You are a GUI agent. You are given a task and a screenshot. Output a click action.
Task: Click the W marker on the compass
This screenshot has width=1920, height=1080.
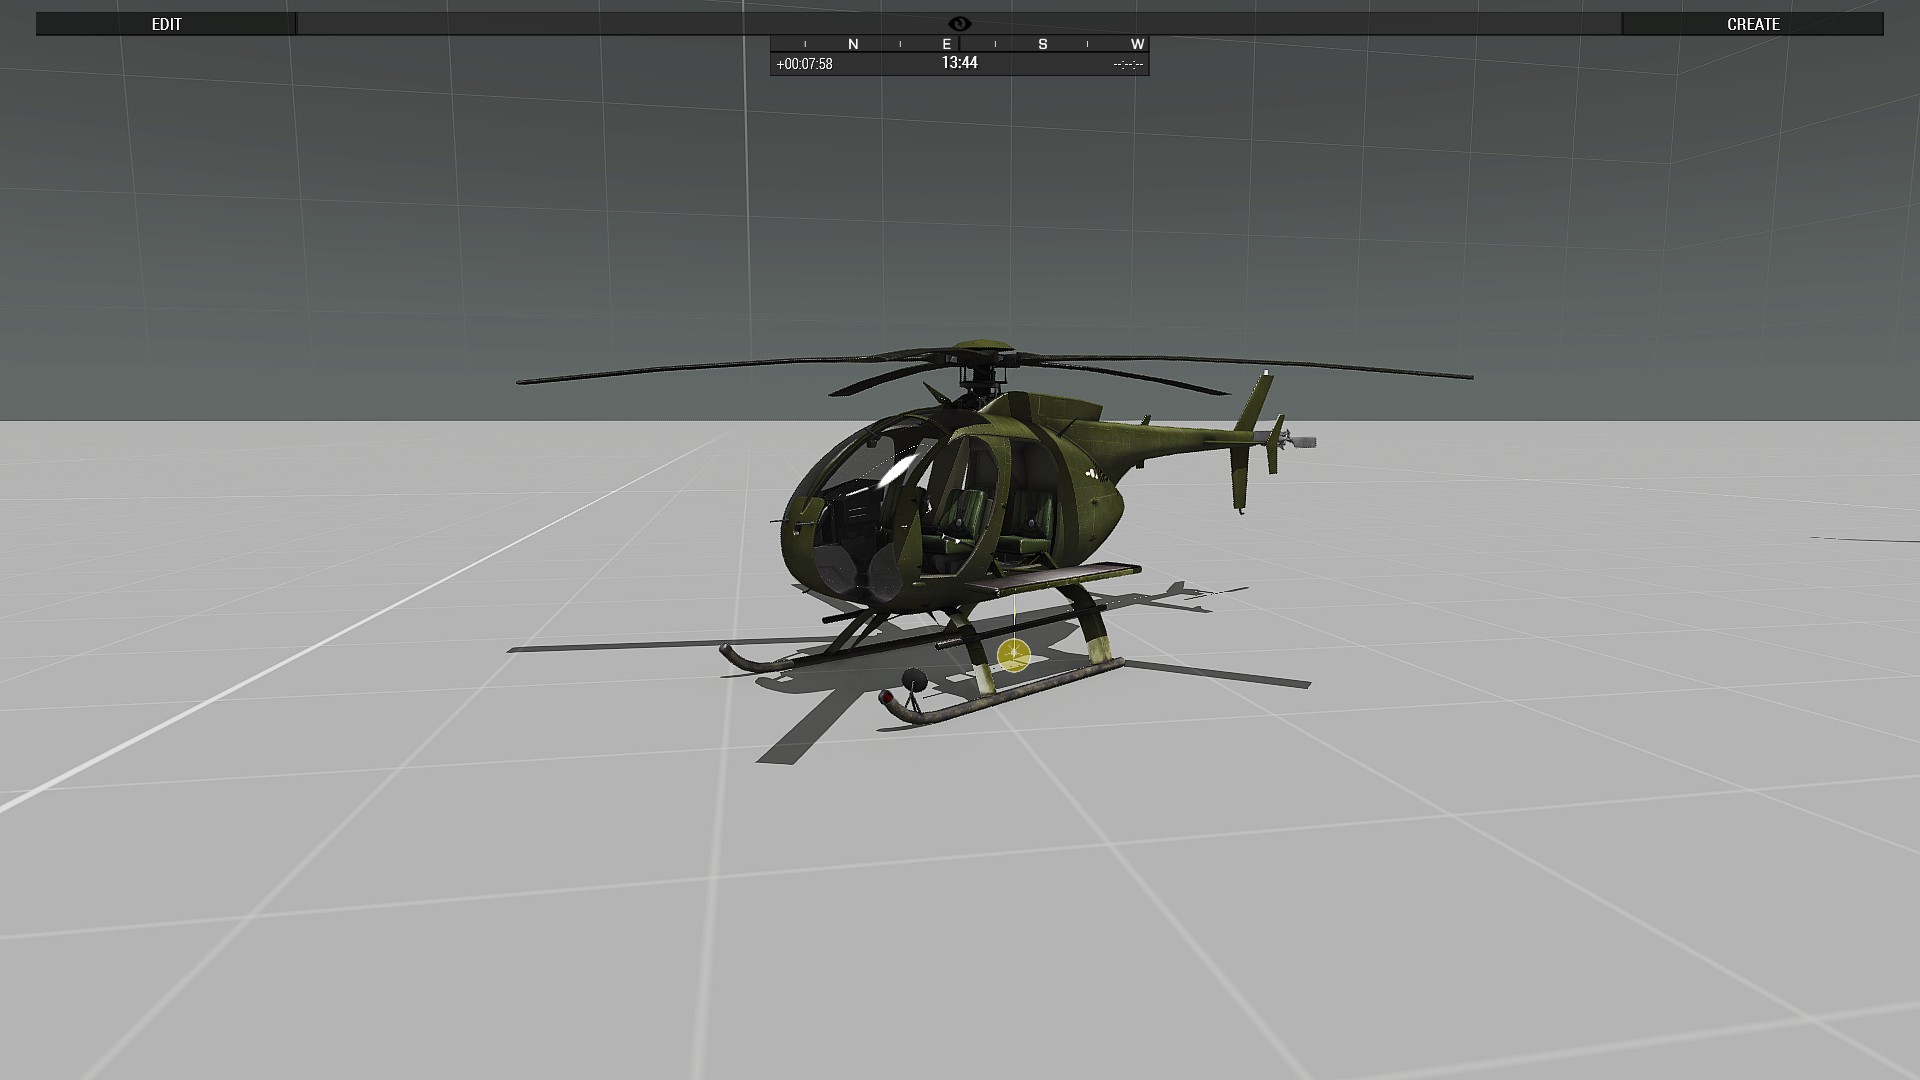point(1137,44)
